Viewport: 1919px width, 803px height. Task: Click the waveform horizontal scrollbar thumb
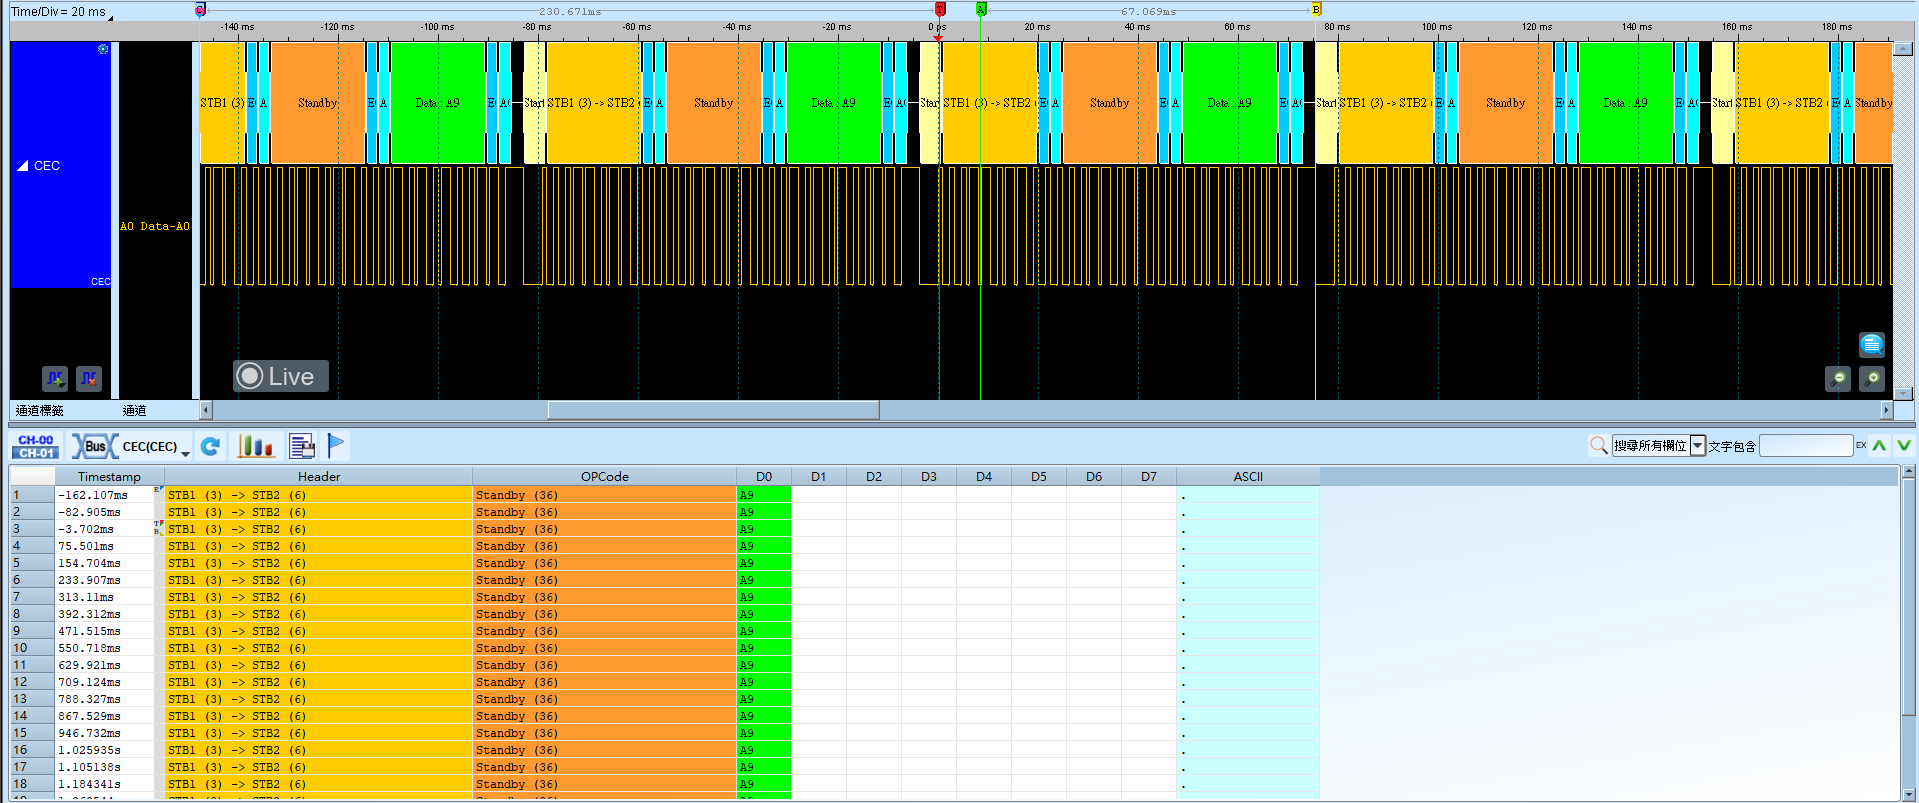point(714,410)
